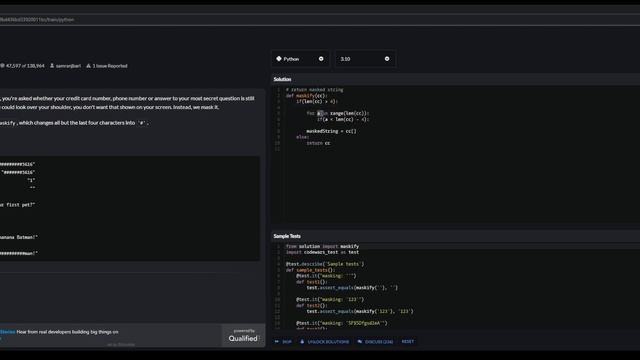This screenshot has width=640, height=360.
Task: Click the 'import codewars_test as test' line
Action: click(322, 252)
